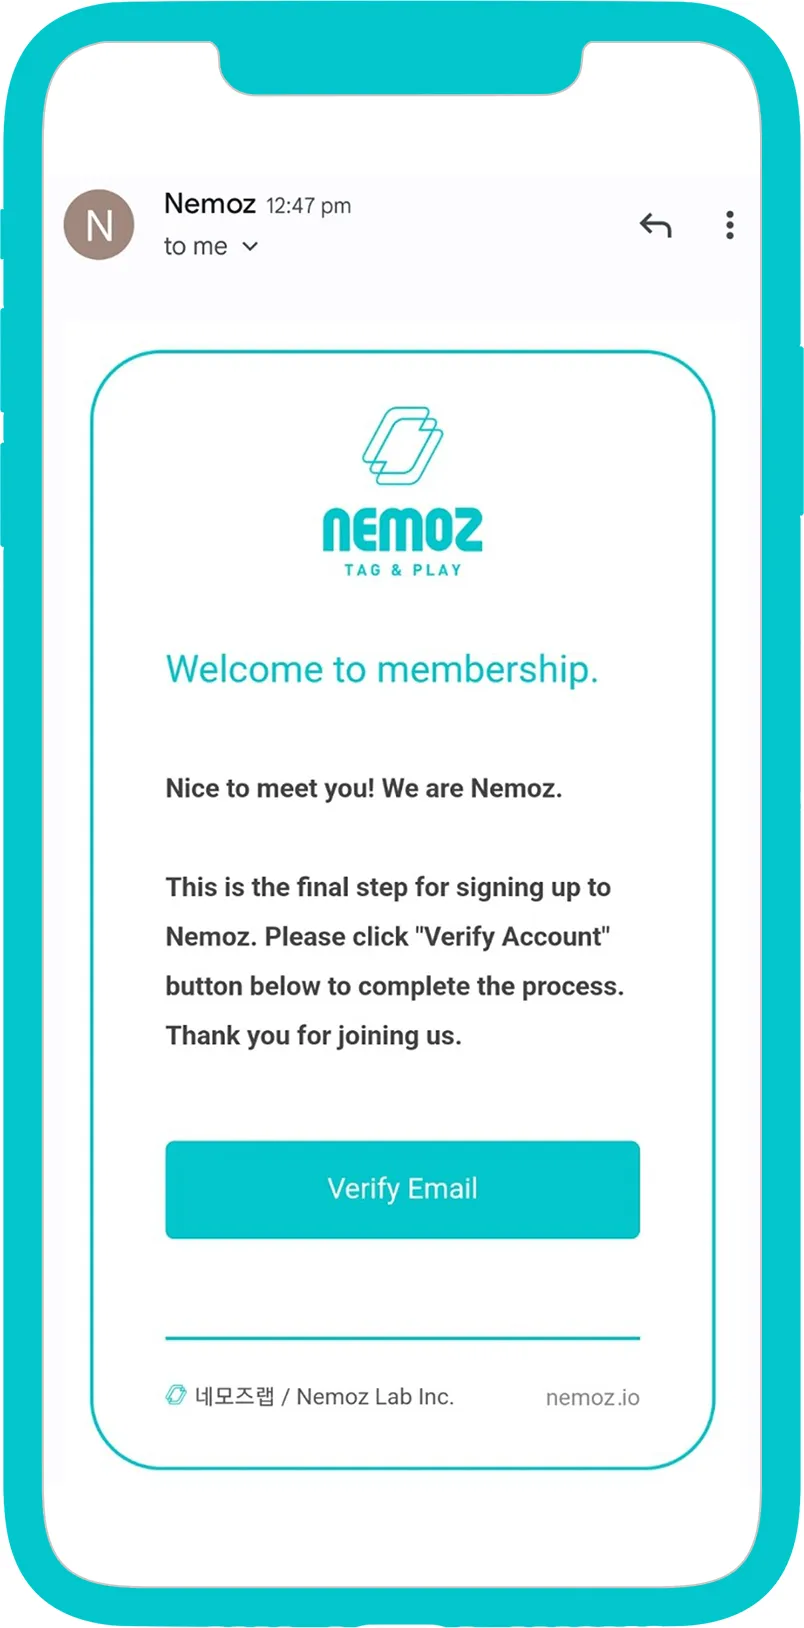Click the small Nemoz logo icon in footer
The width and height of the screenshot is (804, 1628).
[176, 1395]
